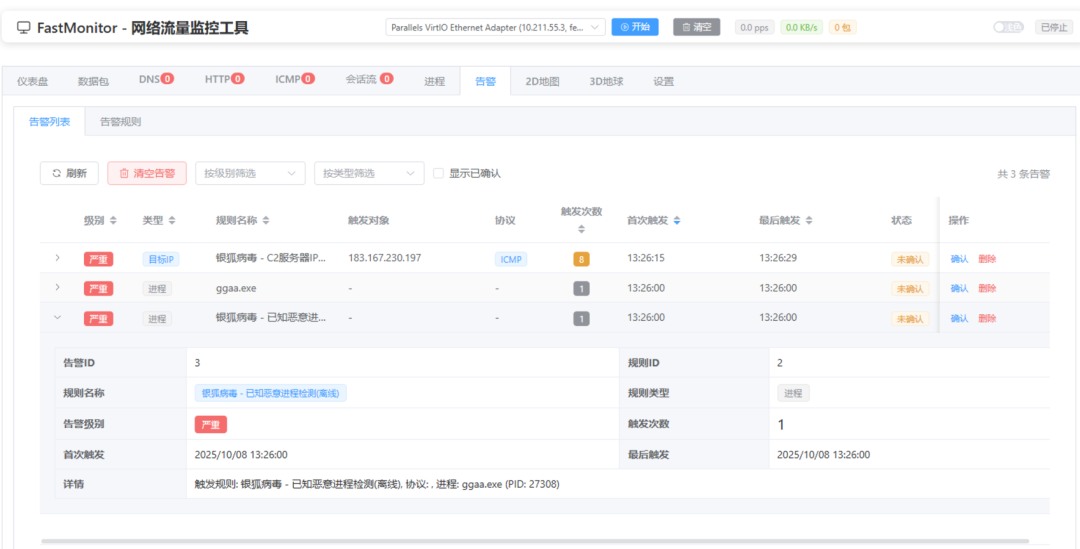The image size is (1080, 549).
Task: Click the 13:26:15 first trigger time
Action: click(645, 258)
